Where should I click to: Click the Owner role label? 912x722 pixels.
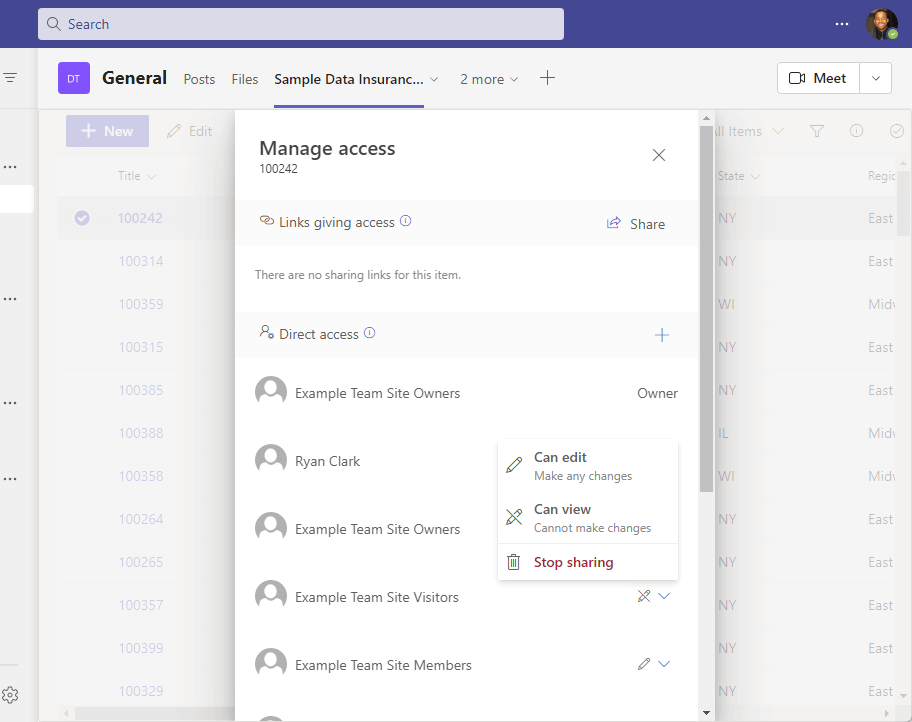pos(657,393)
